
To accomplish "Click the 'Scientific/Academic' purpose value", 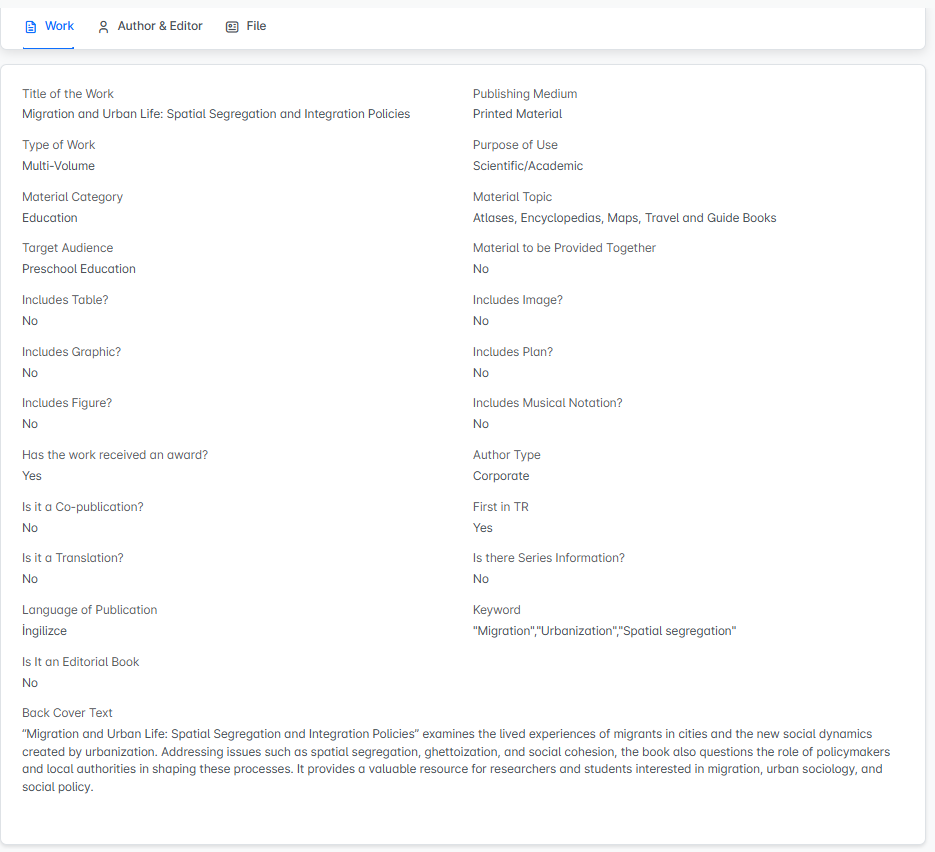I will 527,166.
